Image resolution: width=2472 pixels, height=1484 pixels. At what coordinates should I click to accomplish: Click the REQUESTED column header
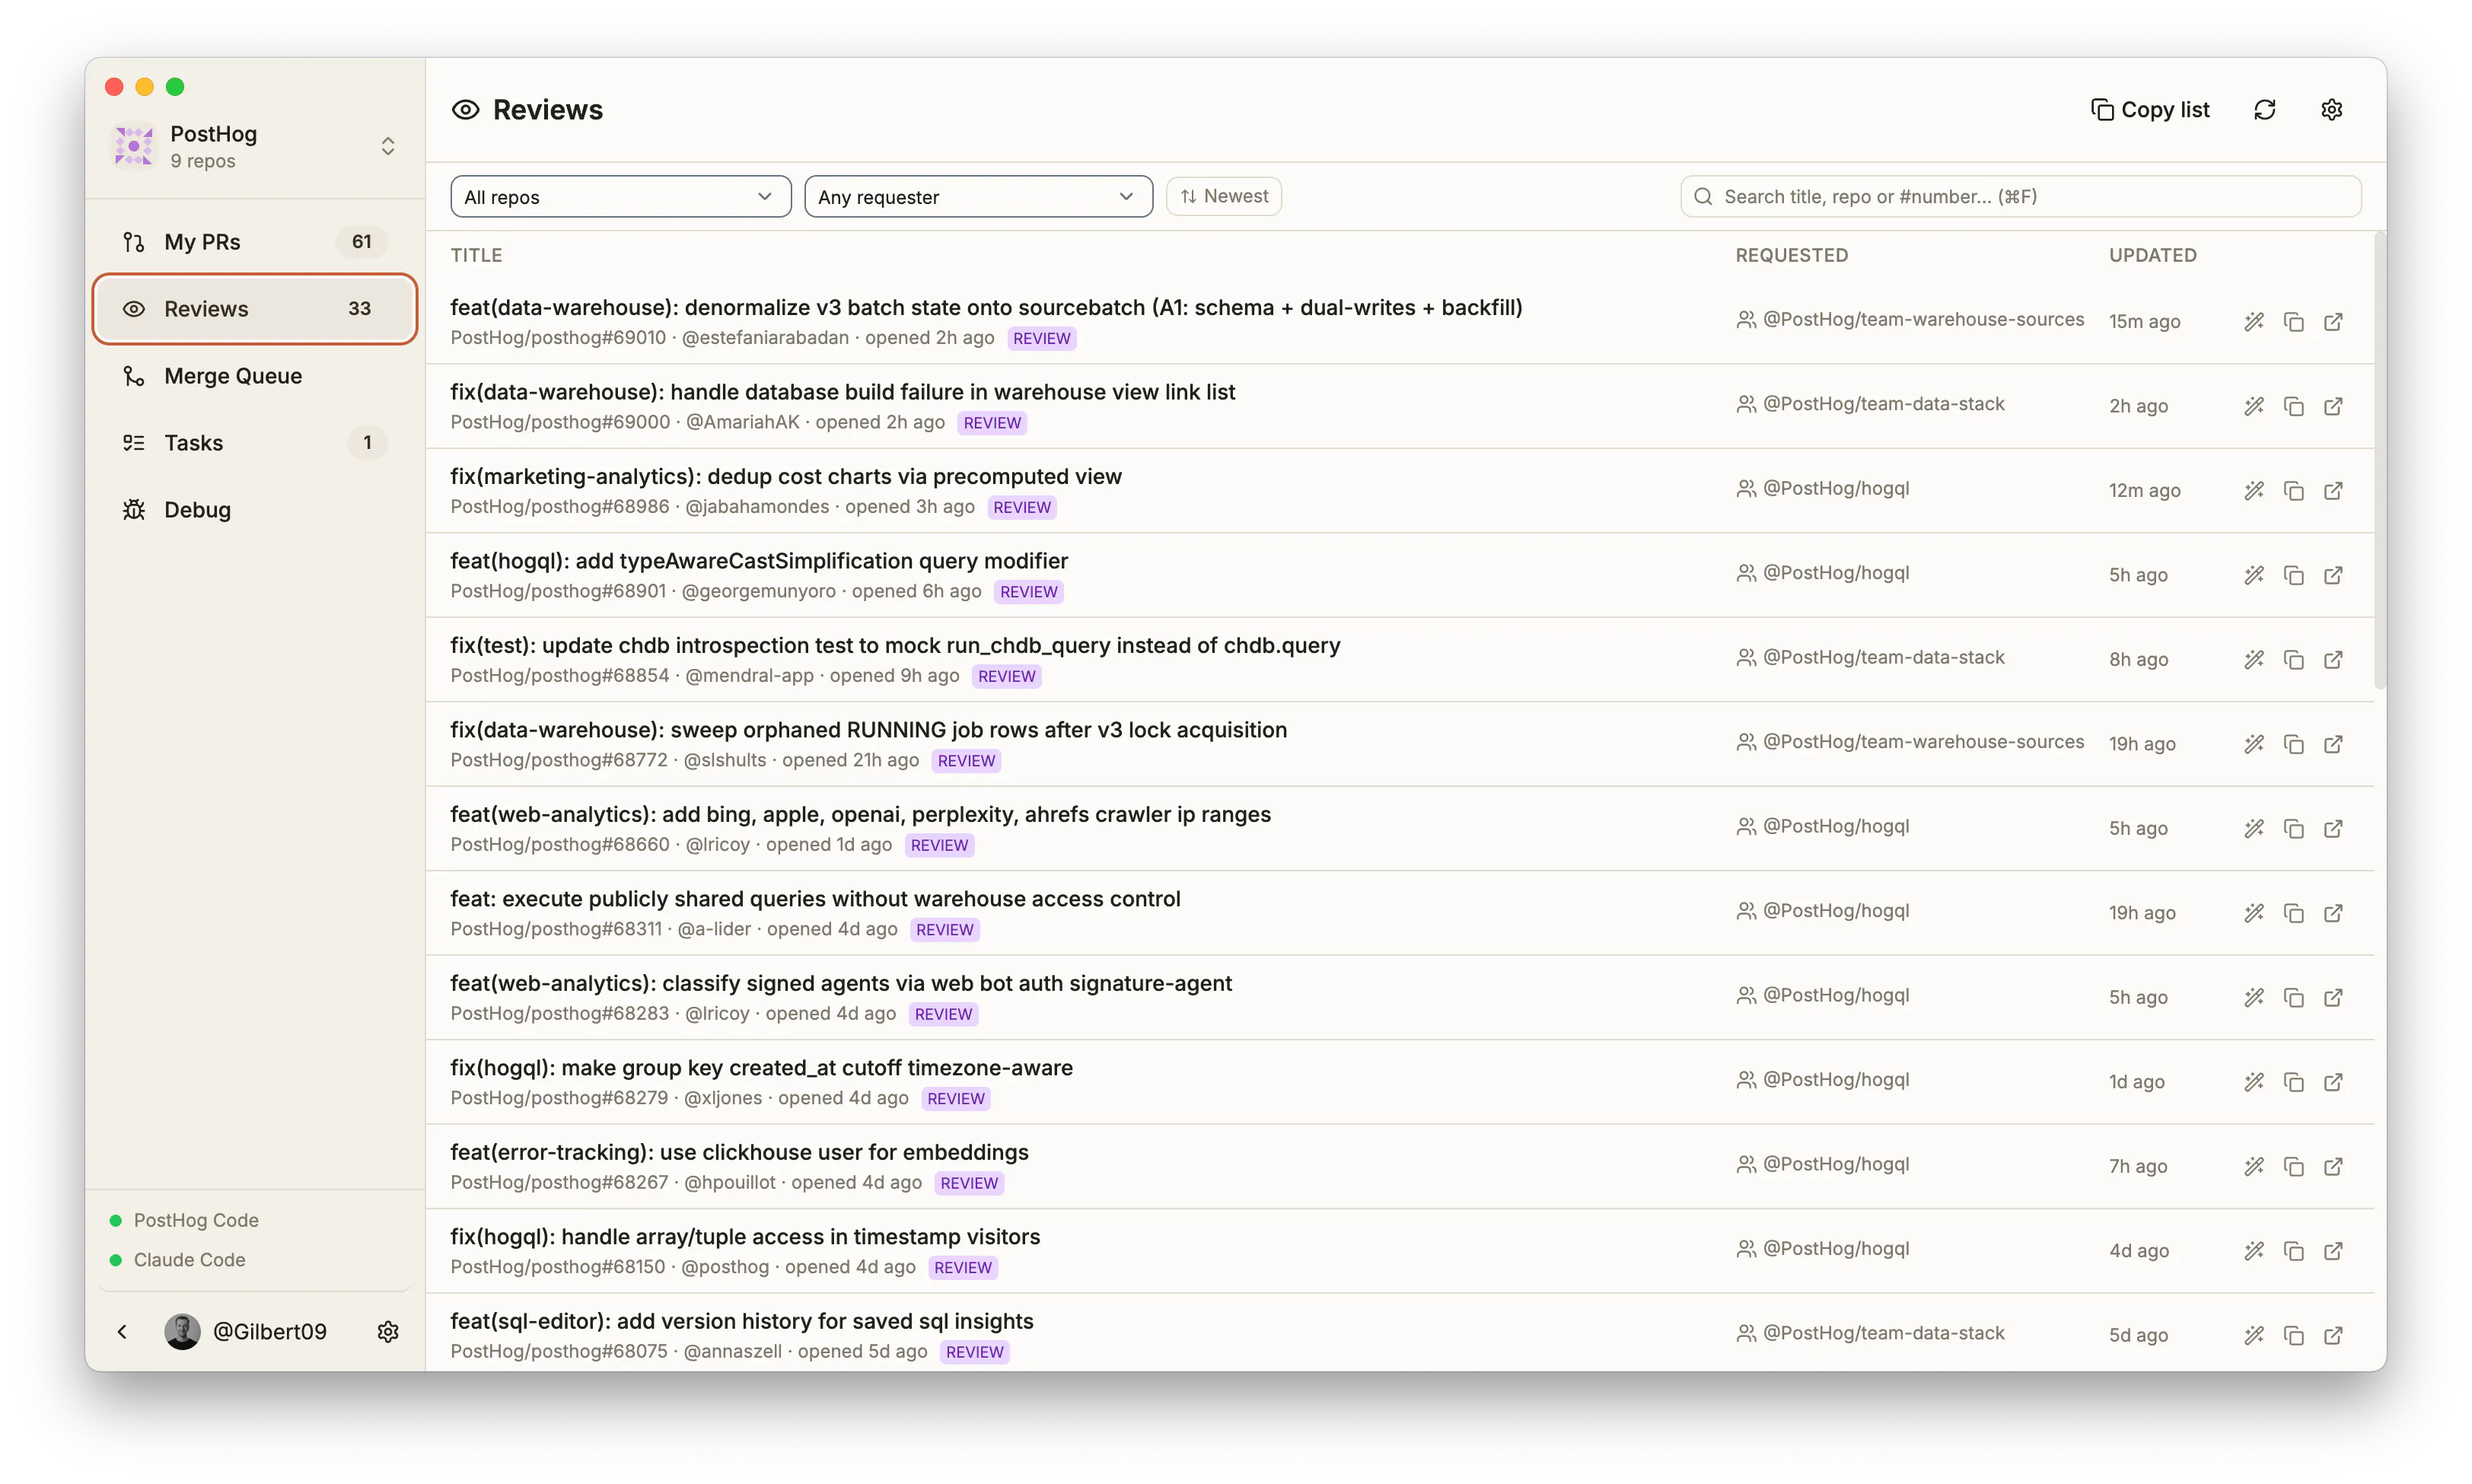pyautogui.click(x=1791, y=255)
